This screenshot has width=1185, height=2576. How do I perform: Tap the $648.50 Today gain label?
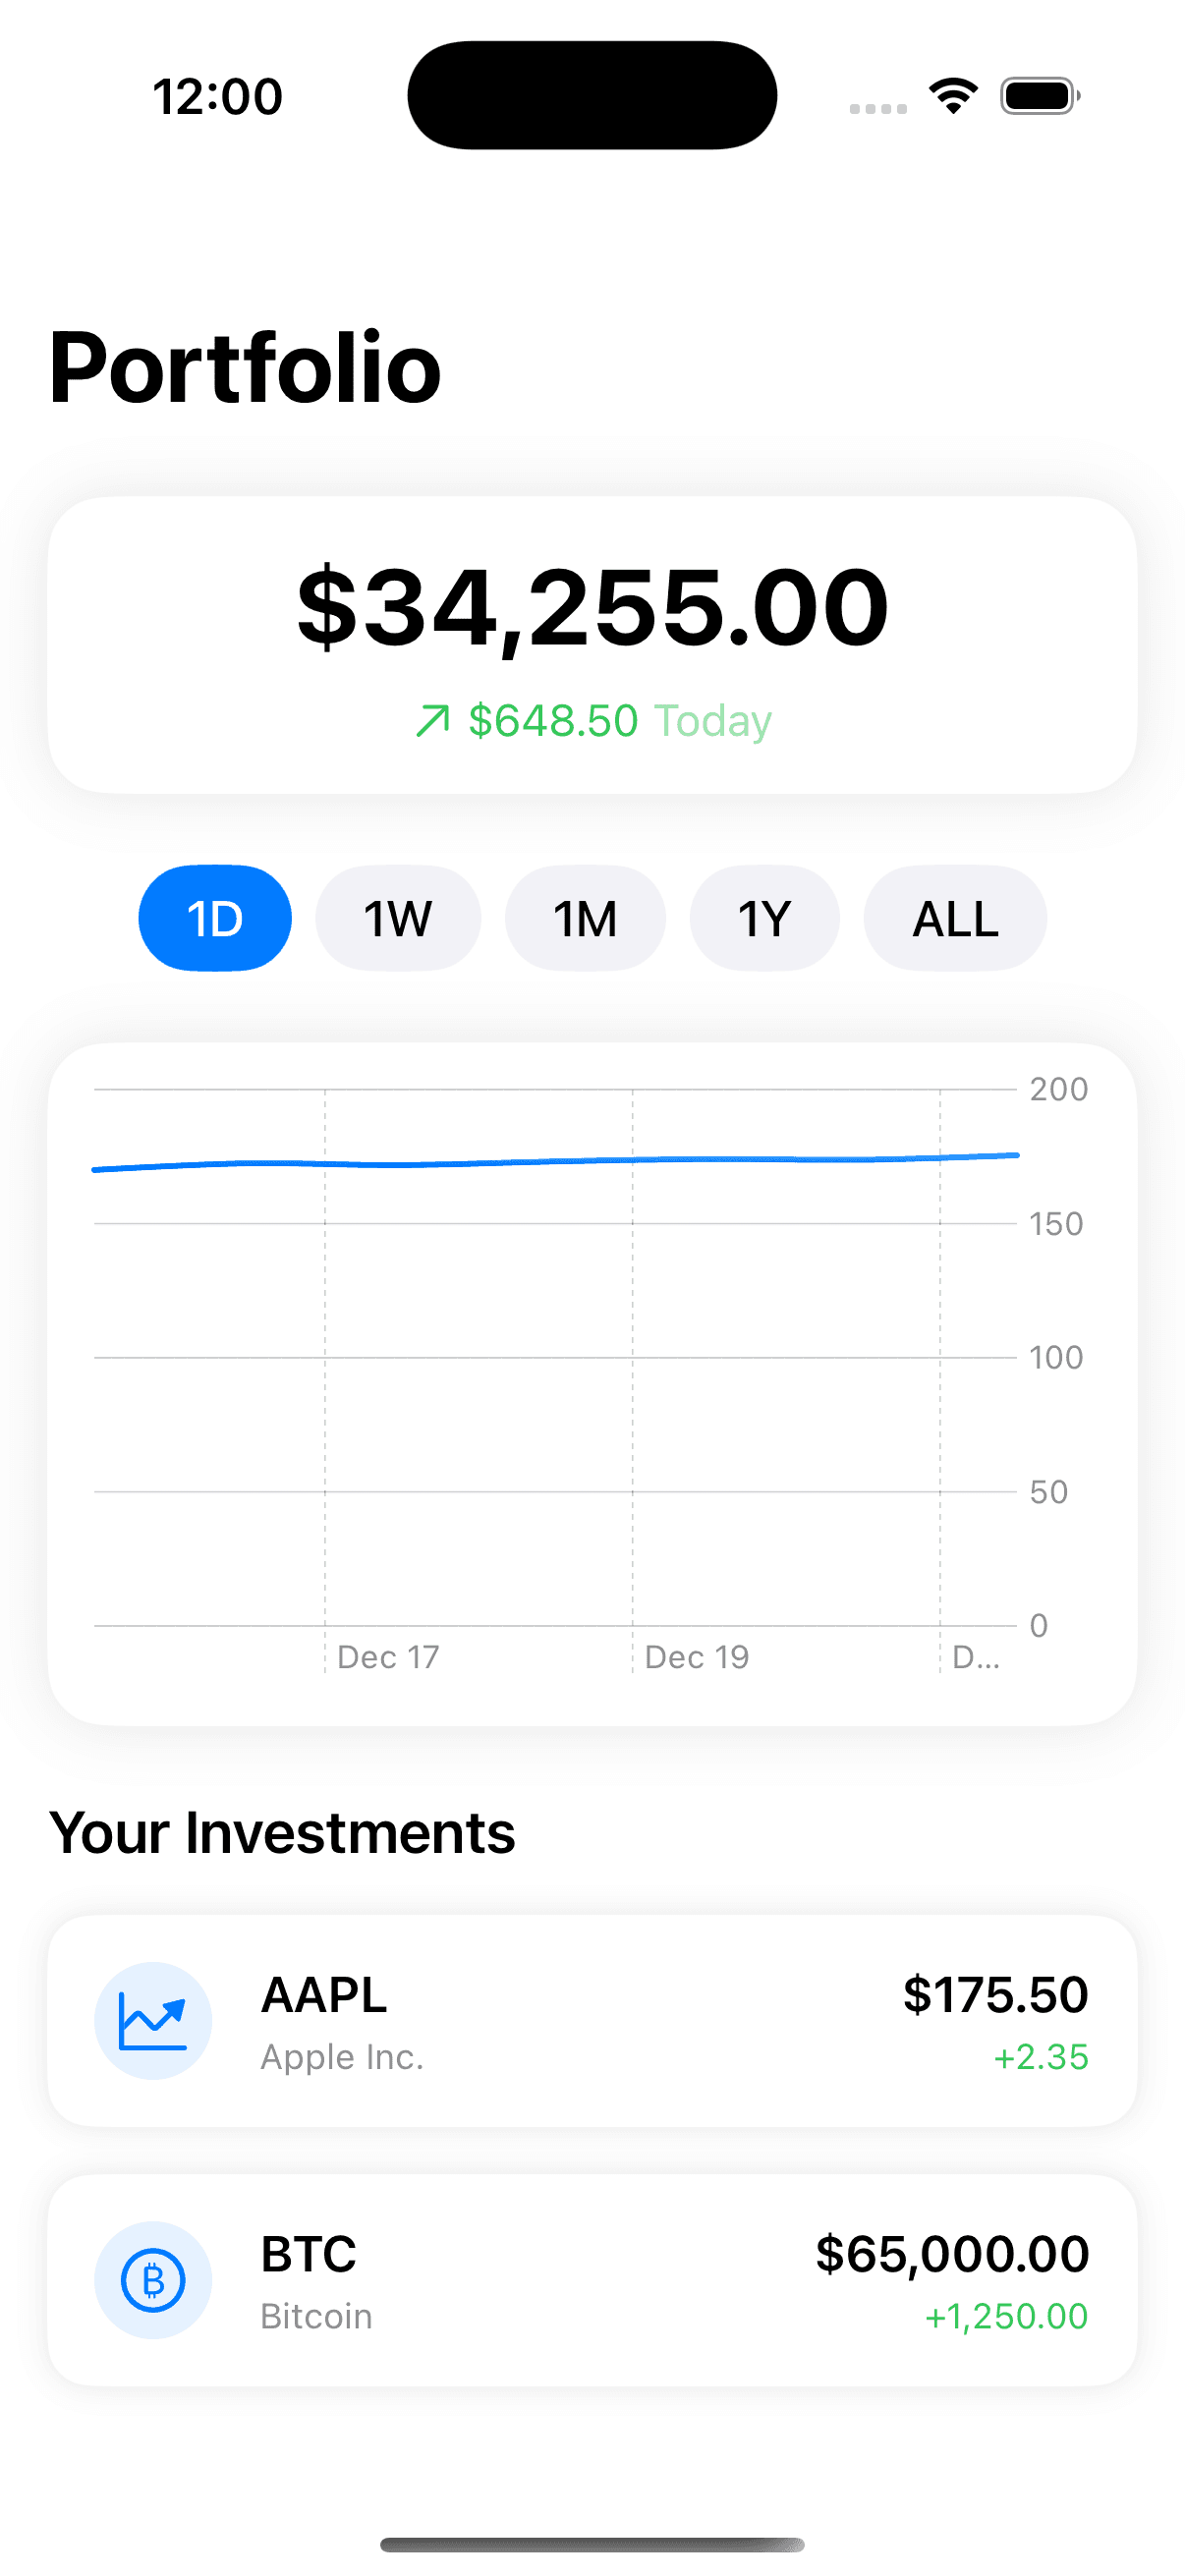coord(620,721)
